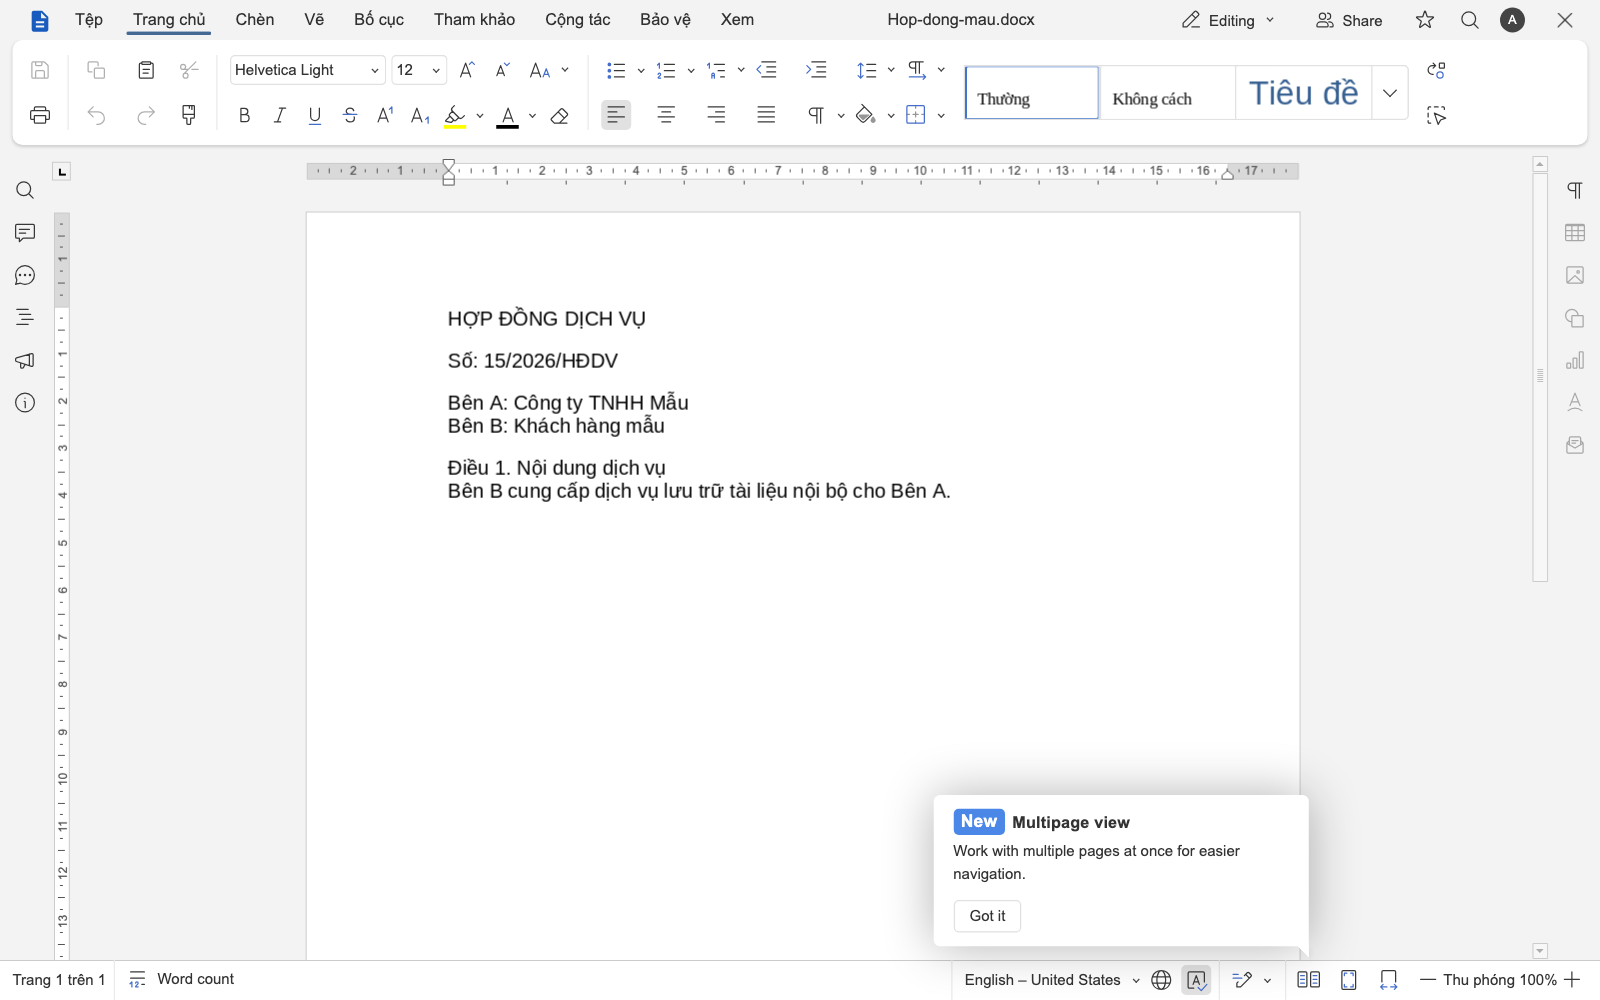
Task: Open the Chèn tab
Action: 255,20
